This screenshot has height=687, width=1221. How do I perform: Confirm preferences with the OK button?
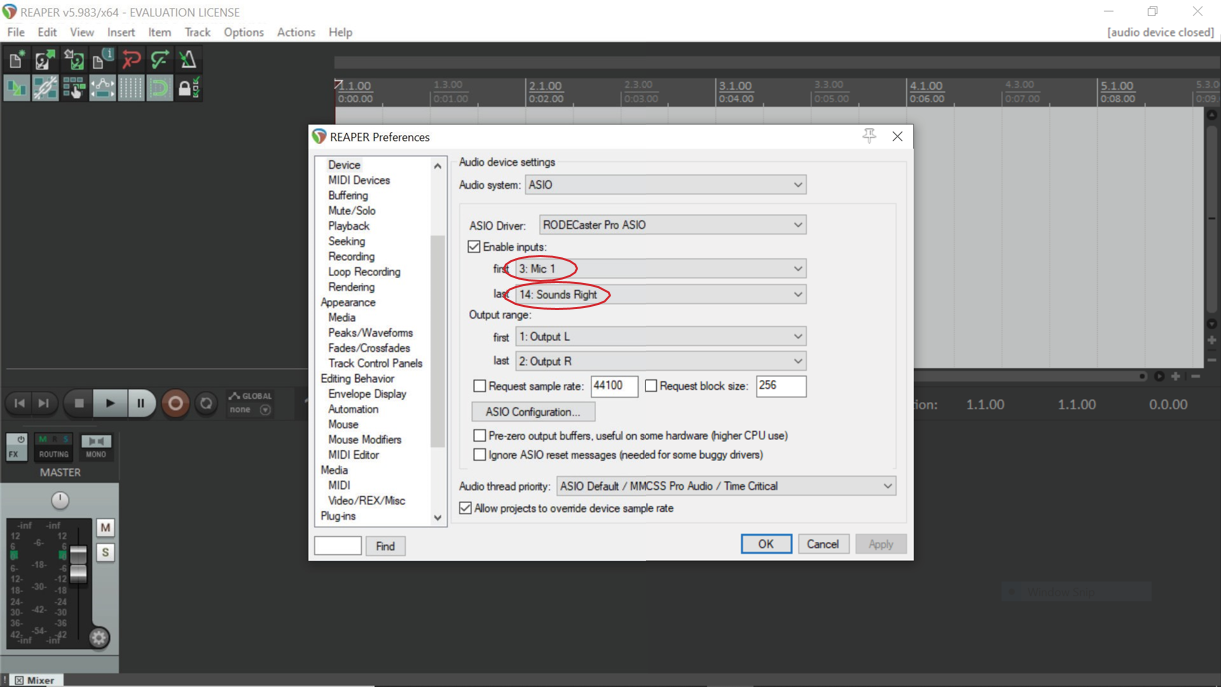click(x=765, y=544)
